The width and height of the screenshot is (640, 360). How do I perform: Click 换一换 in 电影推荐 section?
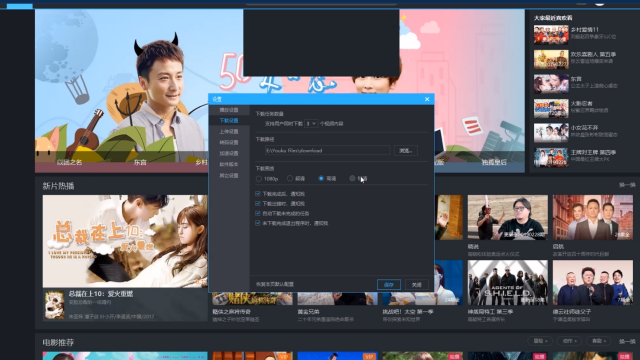[x=627, y=341]
